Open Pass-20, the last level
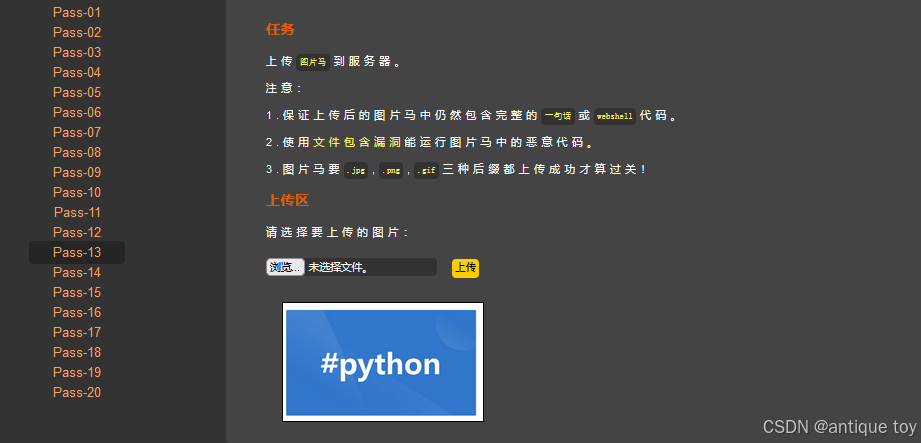 pos(77,392)
